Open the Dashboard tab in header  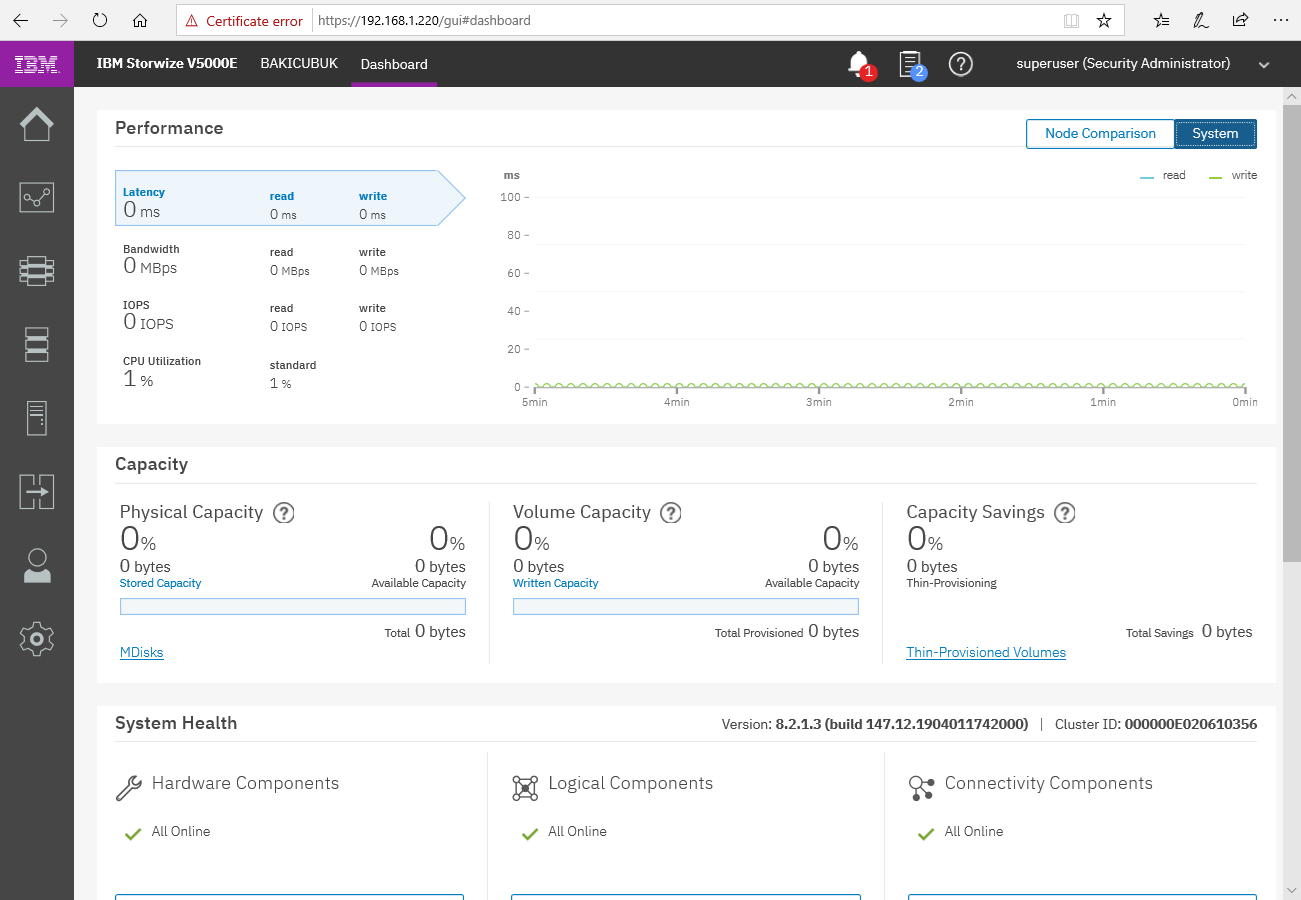pos(394,64)
